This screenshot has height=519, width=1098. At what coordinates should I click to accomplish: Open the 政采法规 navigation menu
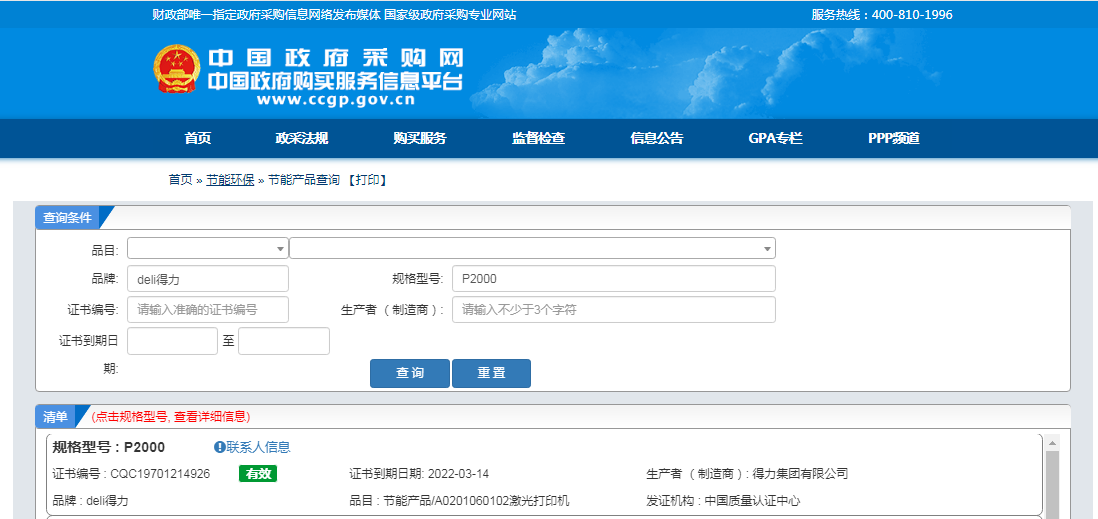(302, 138)
